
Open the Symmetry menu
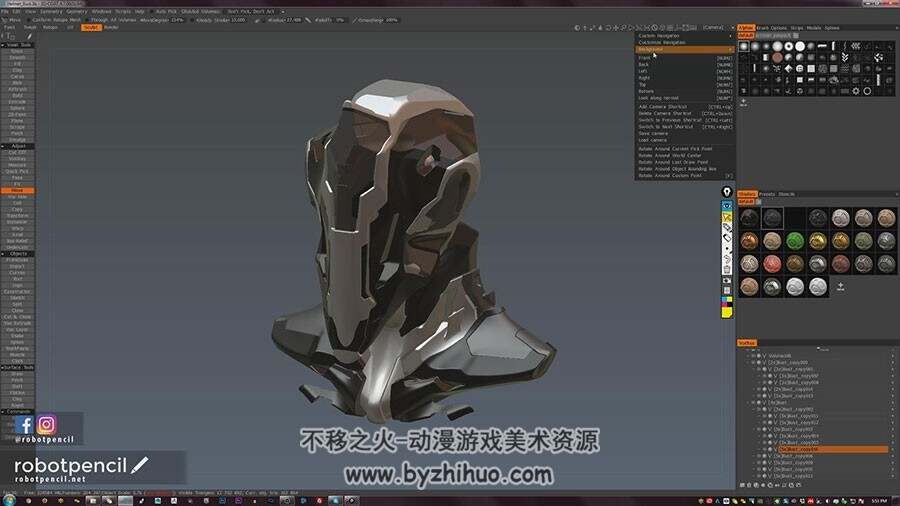click(51, 11)
